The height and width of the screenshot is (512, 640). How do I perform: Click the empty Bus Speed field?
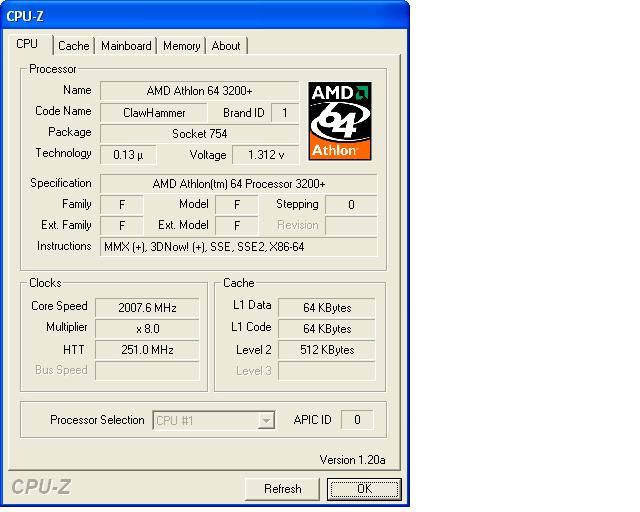coord(147,370)
